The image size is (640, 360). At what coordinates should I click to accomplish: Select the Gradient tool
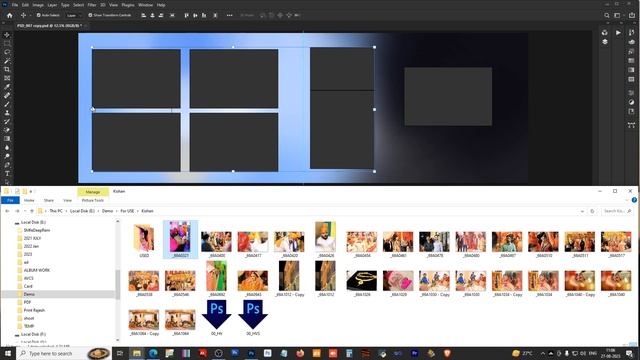tap(7, 139)
